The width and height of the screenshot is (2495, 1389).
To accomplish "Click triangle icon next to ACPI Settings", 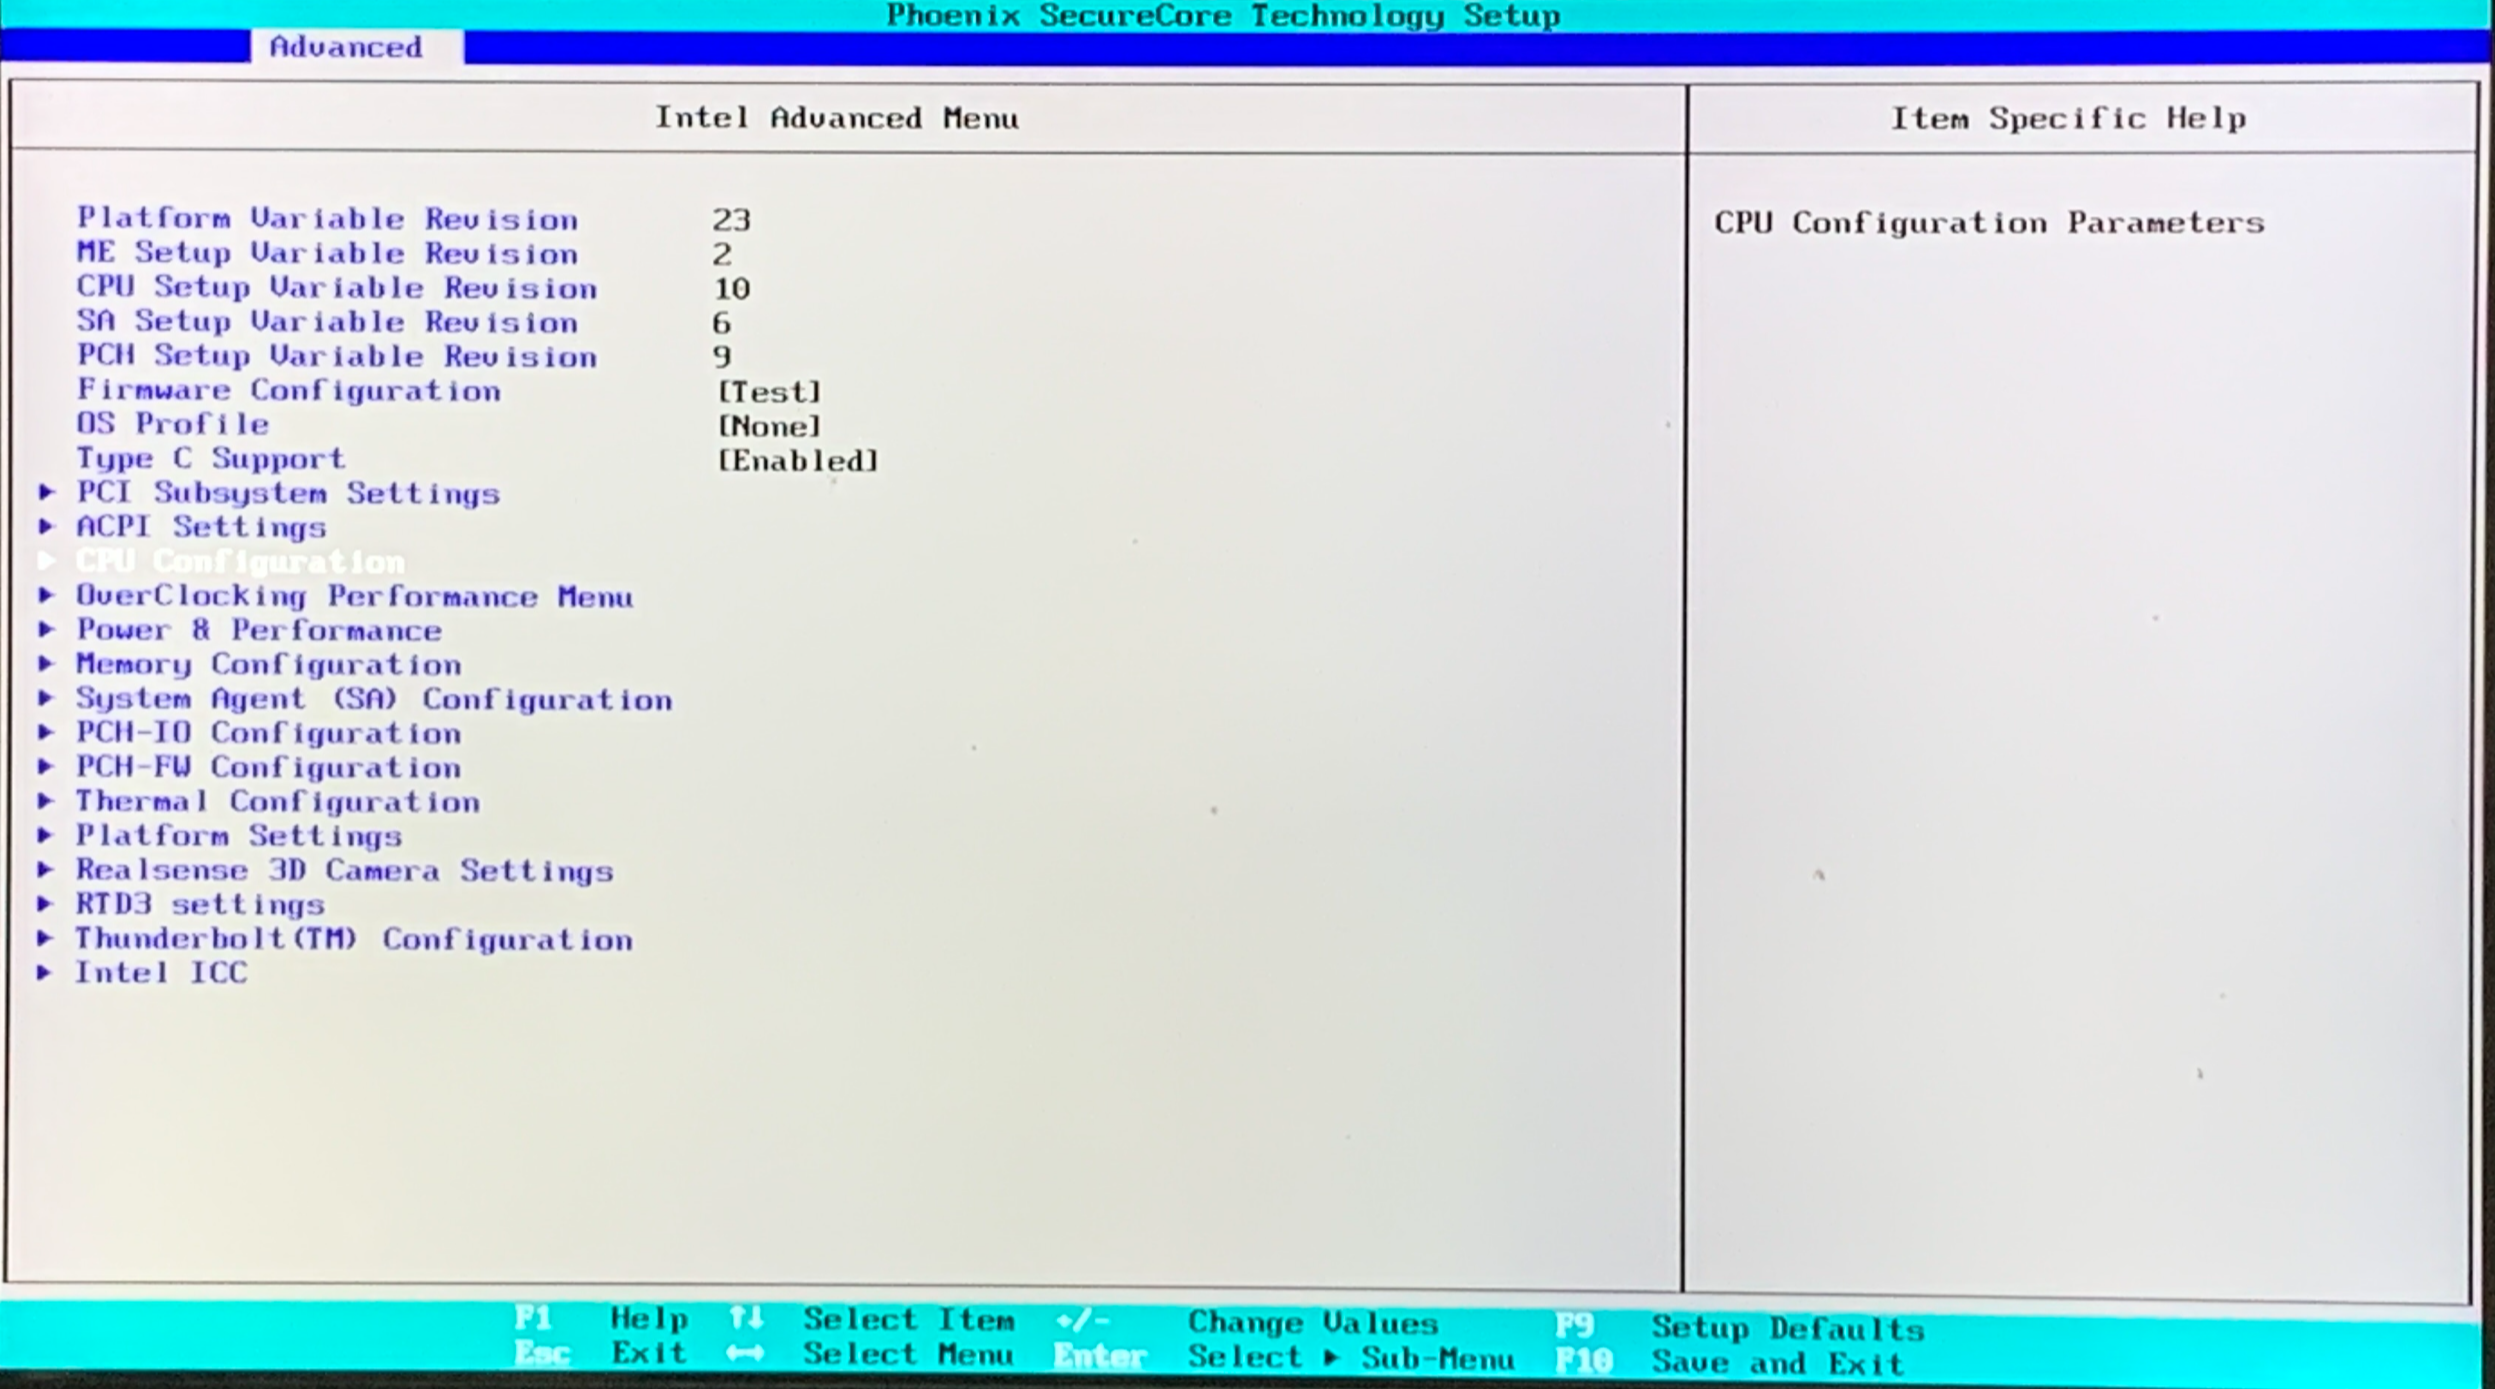I will [x=46, y=526].
